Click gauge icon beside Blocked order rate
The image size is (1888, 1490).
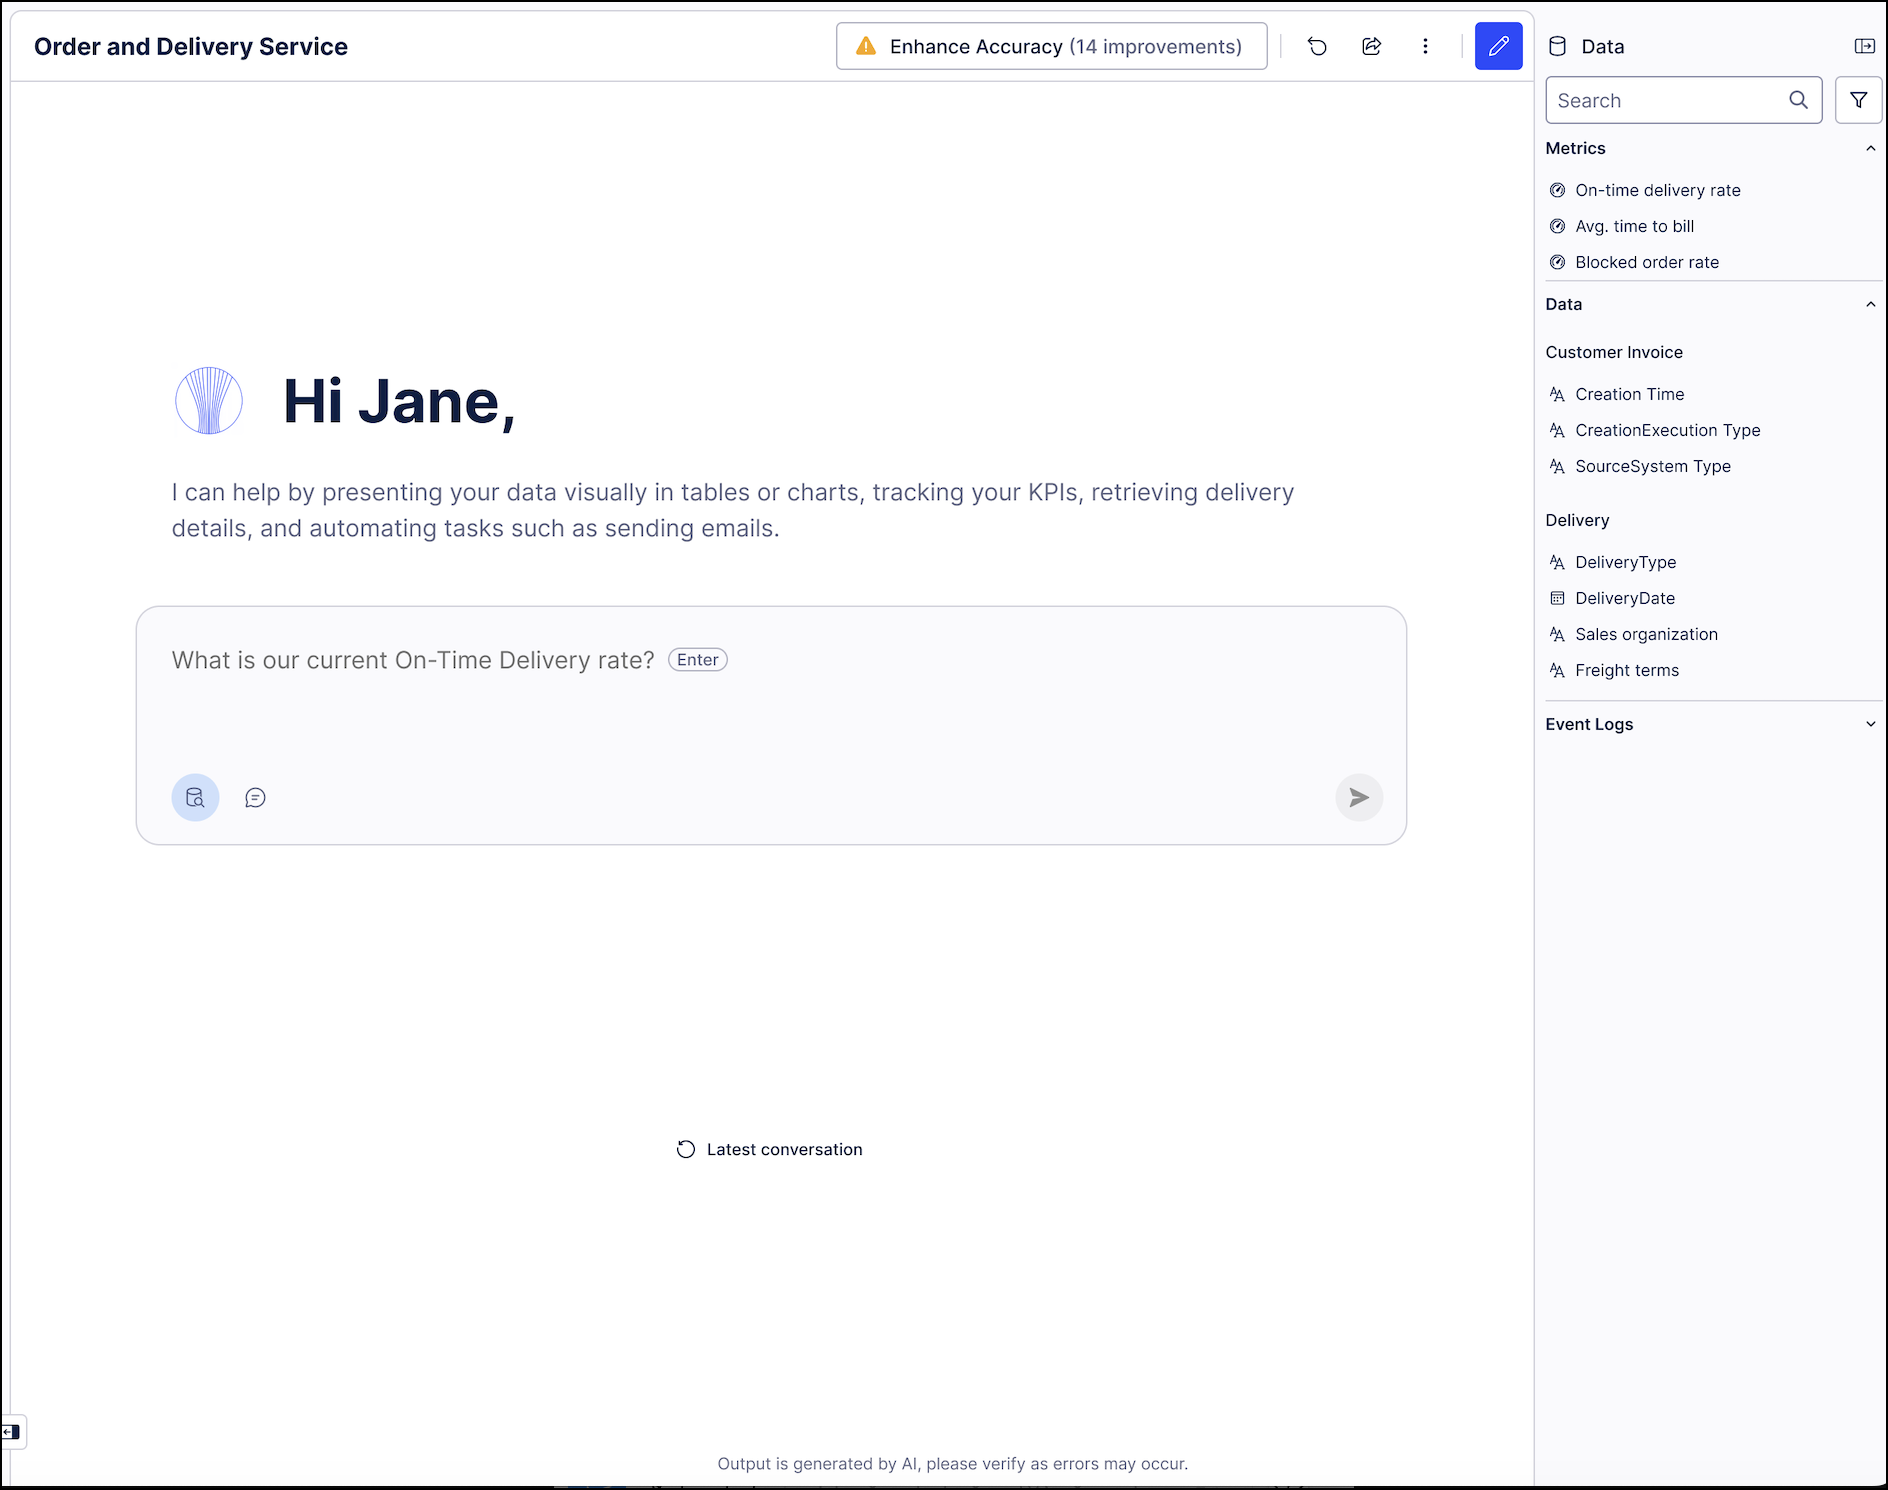pos(1557,262)
